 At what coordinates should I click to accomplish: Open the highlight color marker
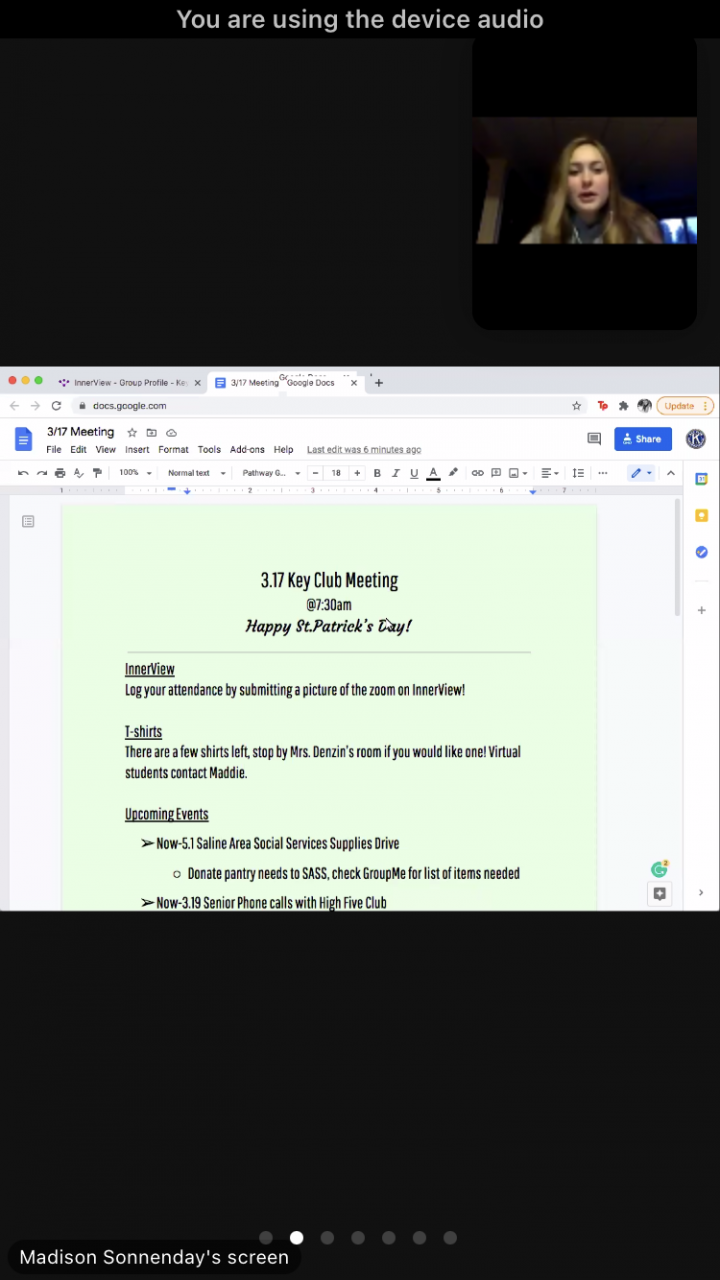pyautogui.click(x=453, y=473)
